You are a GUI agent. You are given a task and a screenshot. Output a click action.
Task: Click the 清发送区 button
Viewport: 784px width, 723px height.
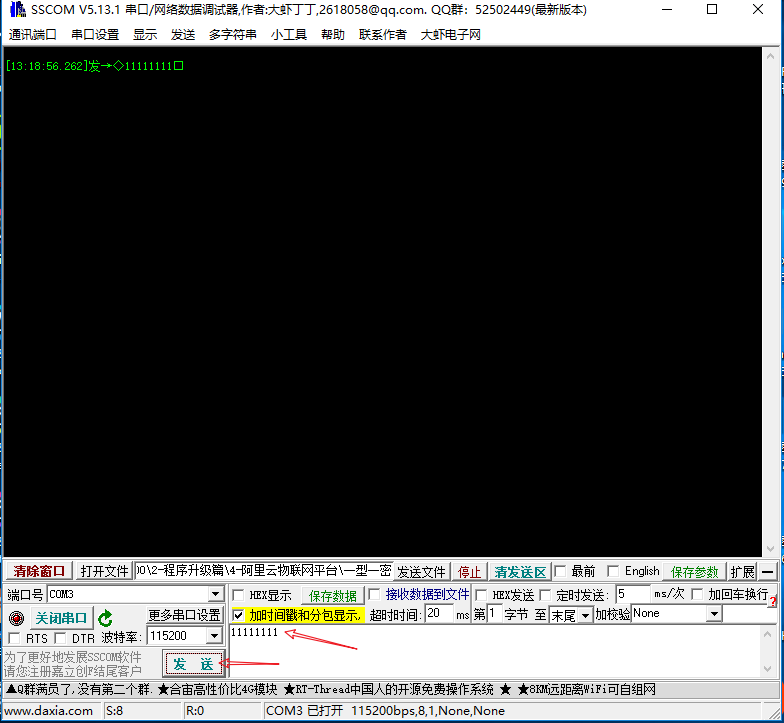520,572
